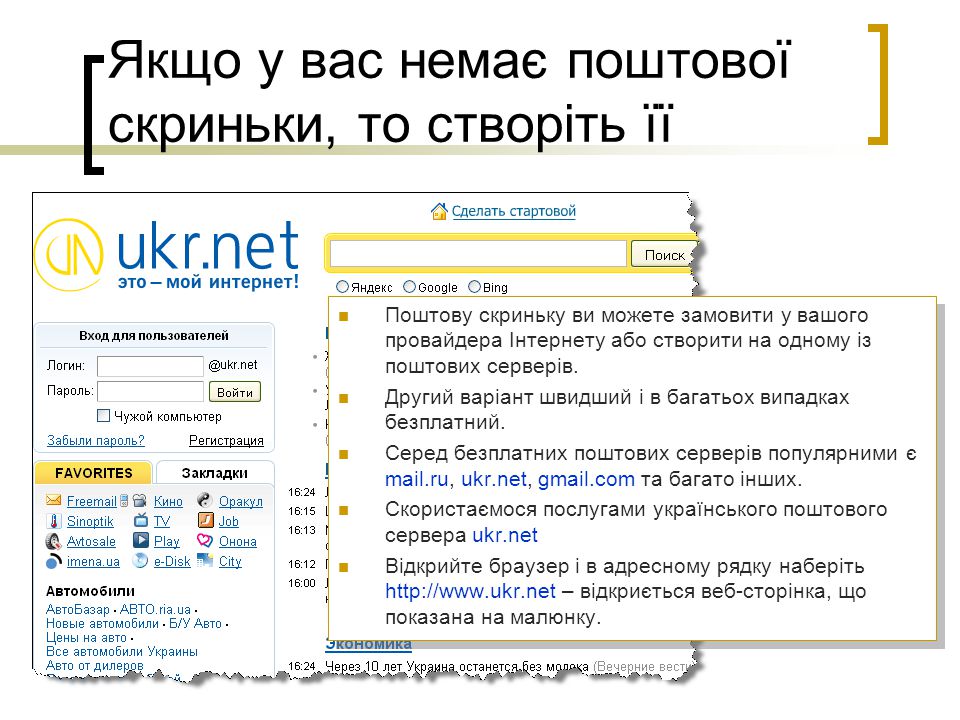This screenshot has width=960, height=720.
Task: Click the Автомобили section heading
Action: [x=90, y=591]
